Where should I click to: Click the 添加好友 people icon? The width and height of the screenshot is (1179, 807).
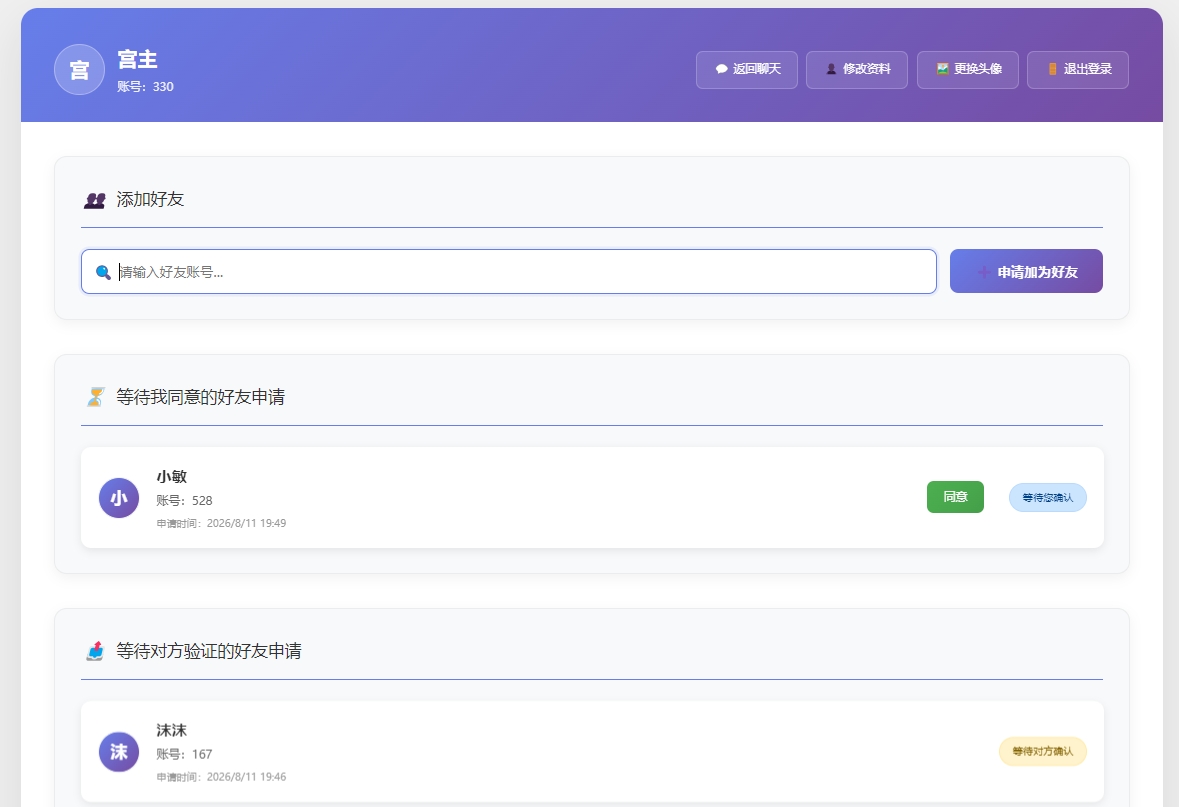point(95,200)
